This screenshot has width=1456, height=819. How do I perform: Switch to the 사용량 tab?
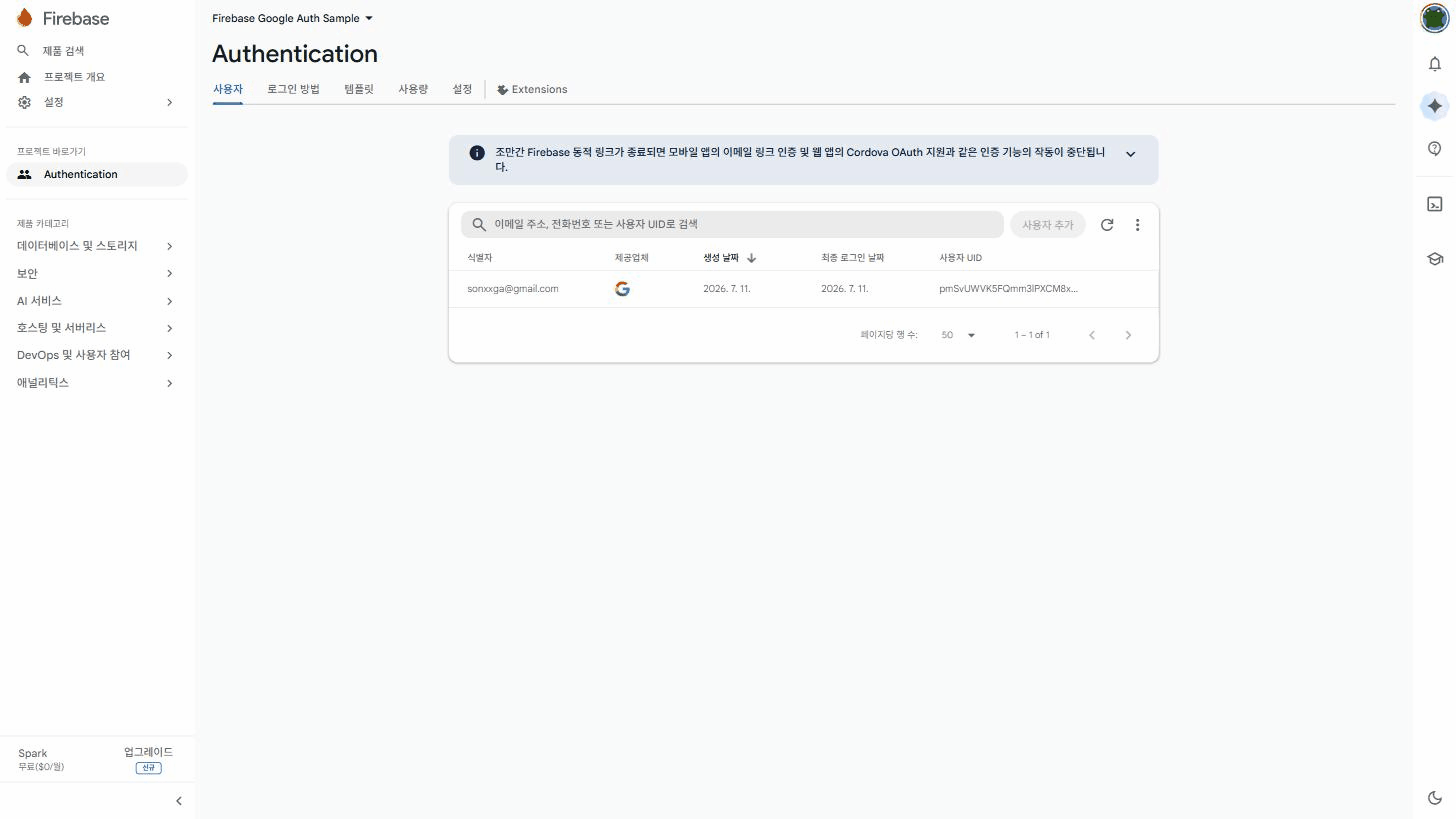click(x=413, y=89)
